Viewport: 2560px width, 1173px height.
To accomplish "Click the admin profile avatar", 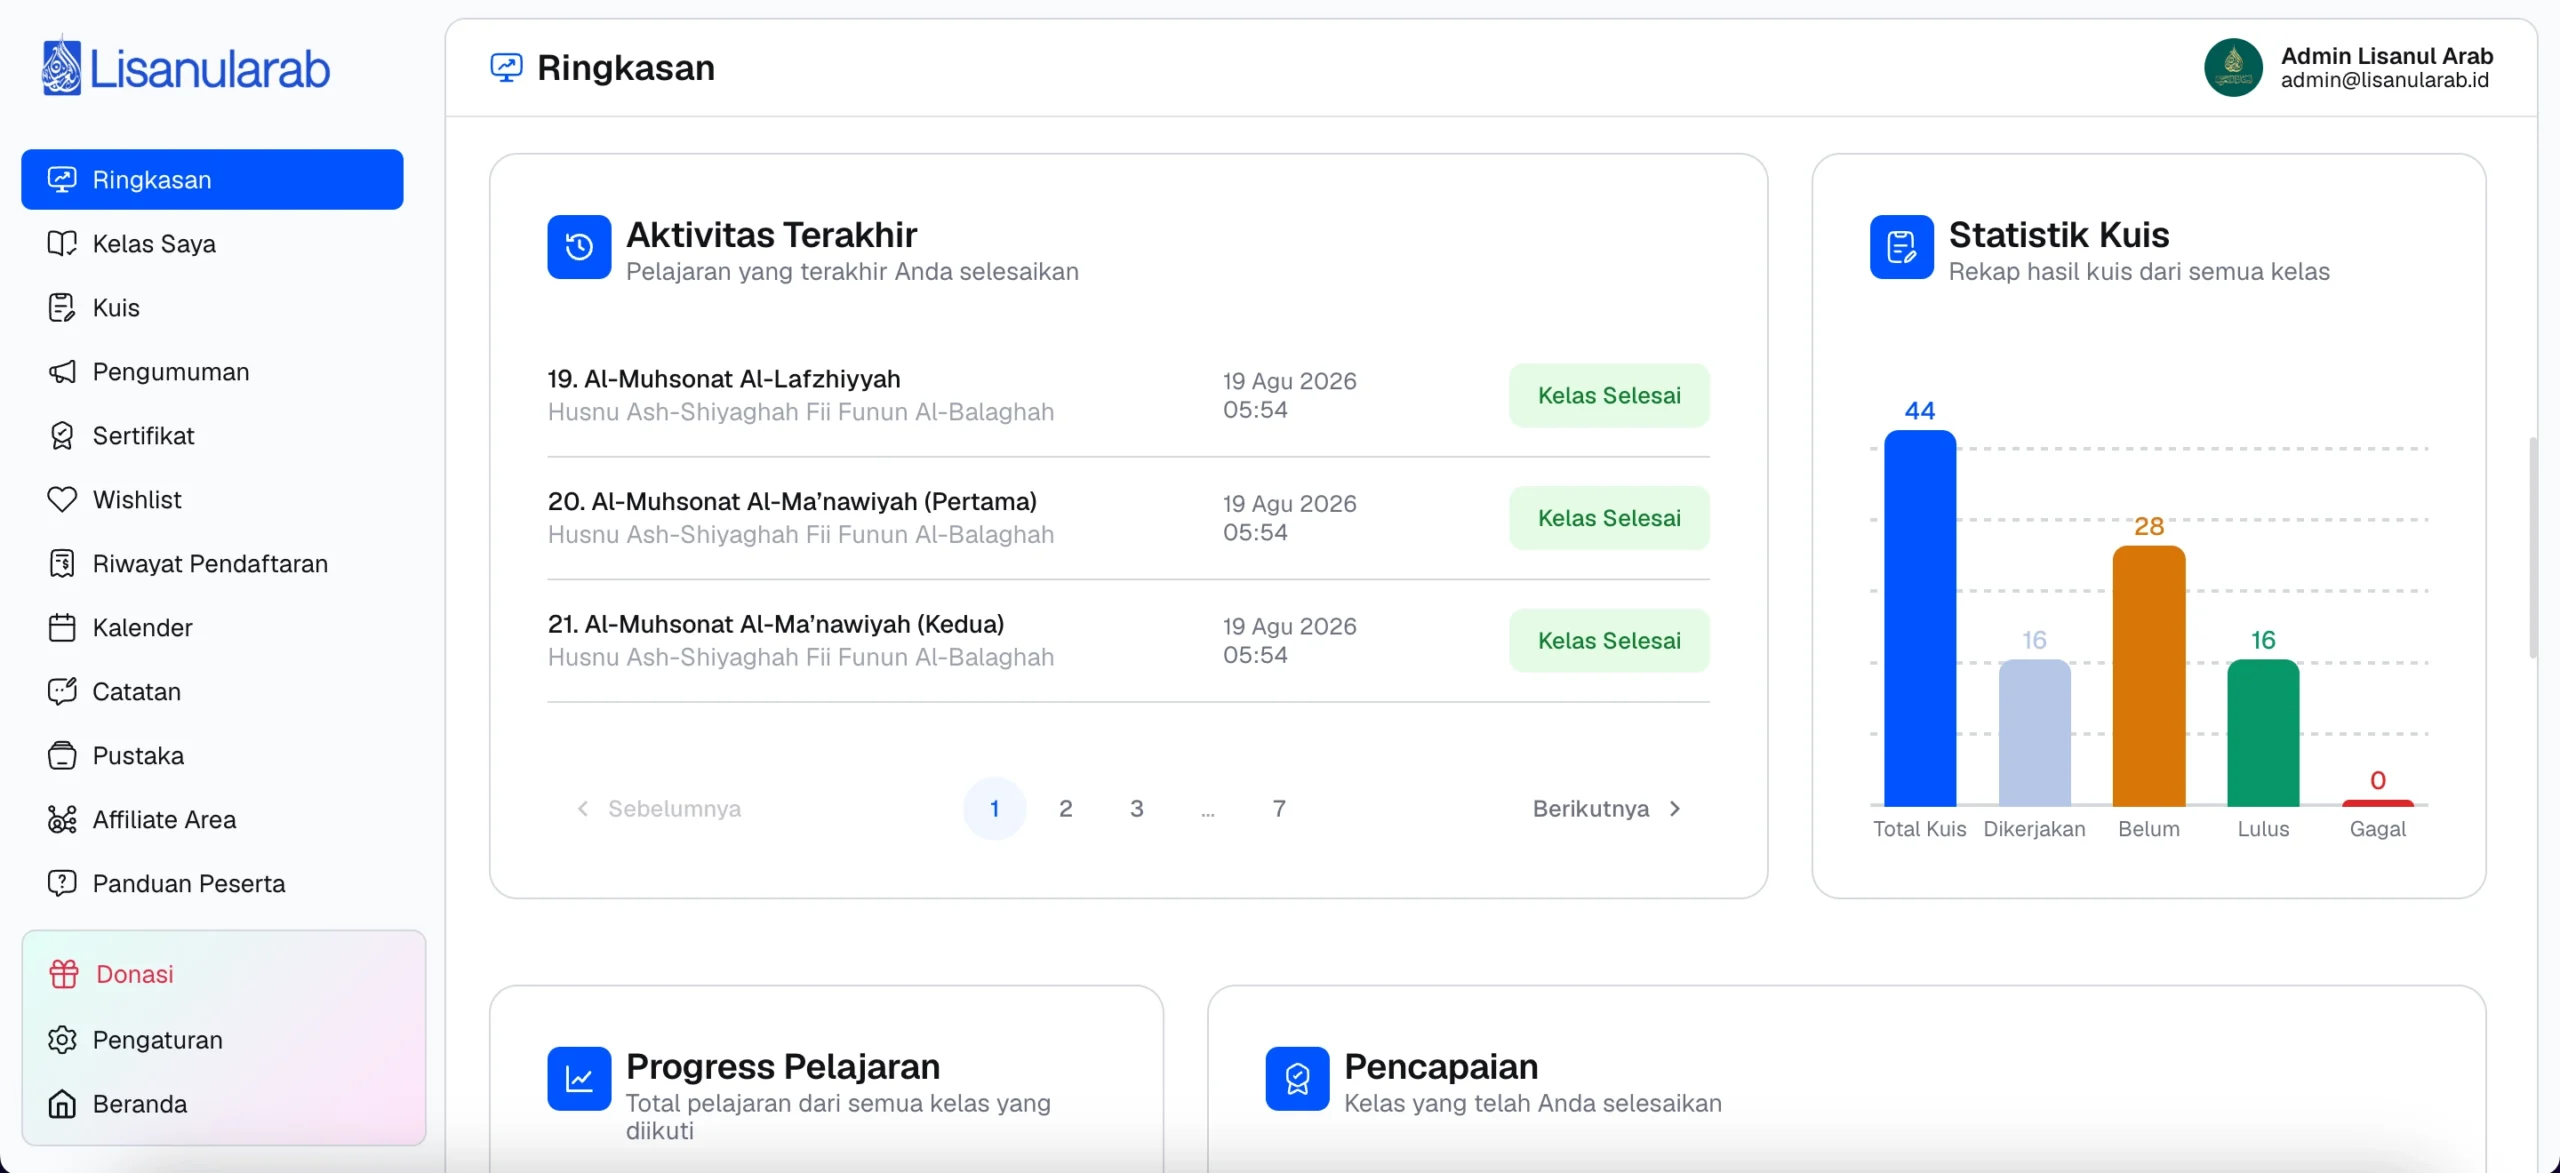I will point(2233,67).
